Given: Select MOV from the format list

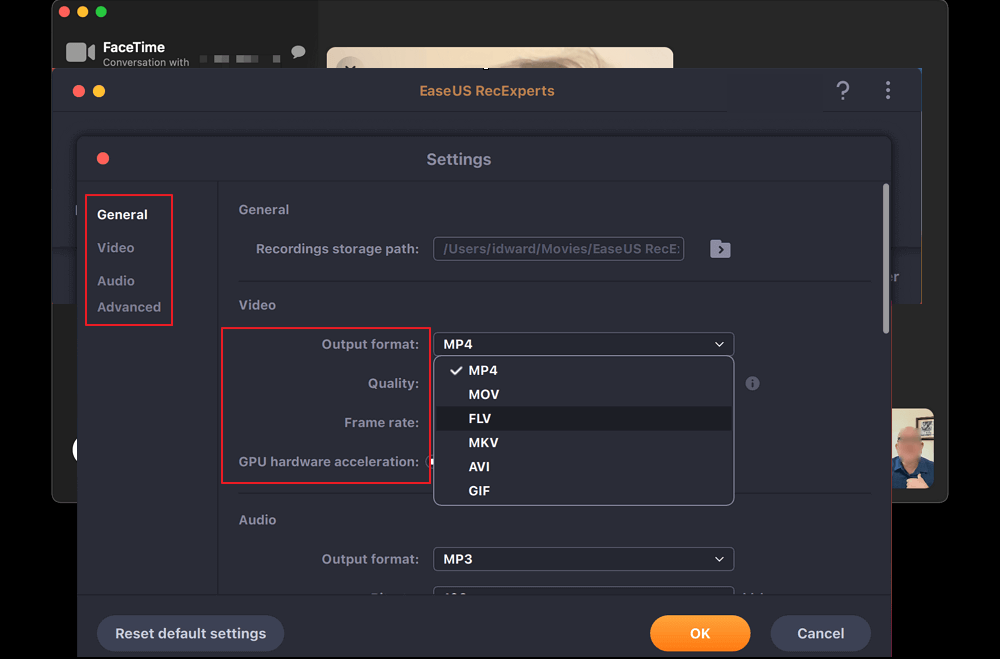Looking at the screenshot, I should [584, 395].
